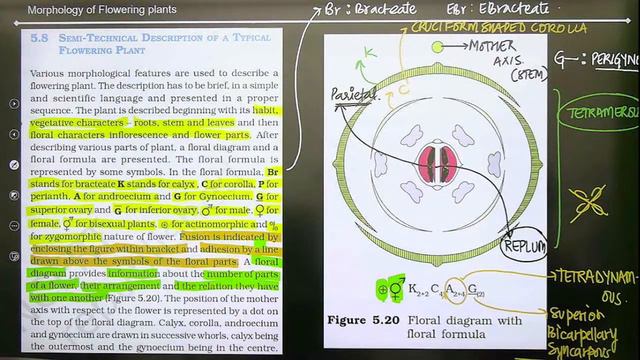The image size is (640, 360).
Task: Click the 'Figure 5.20' caption label
Action: [x=363, y=320]
